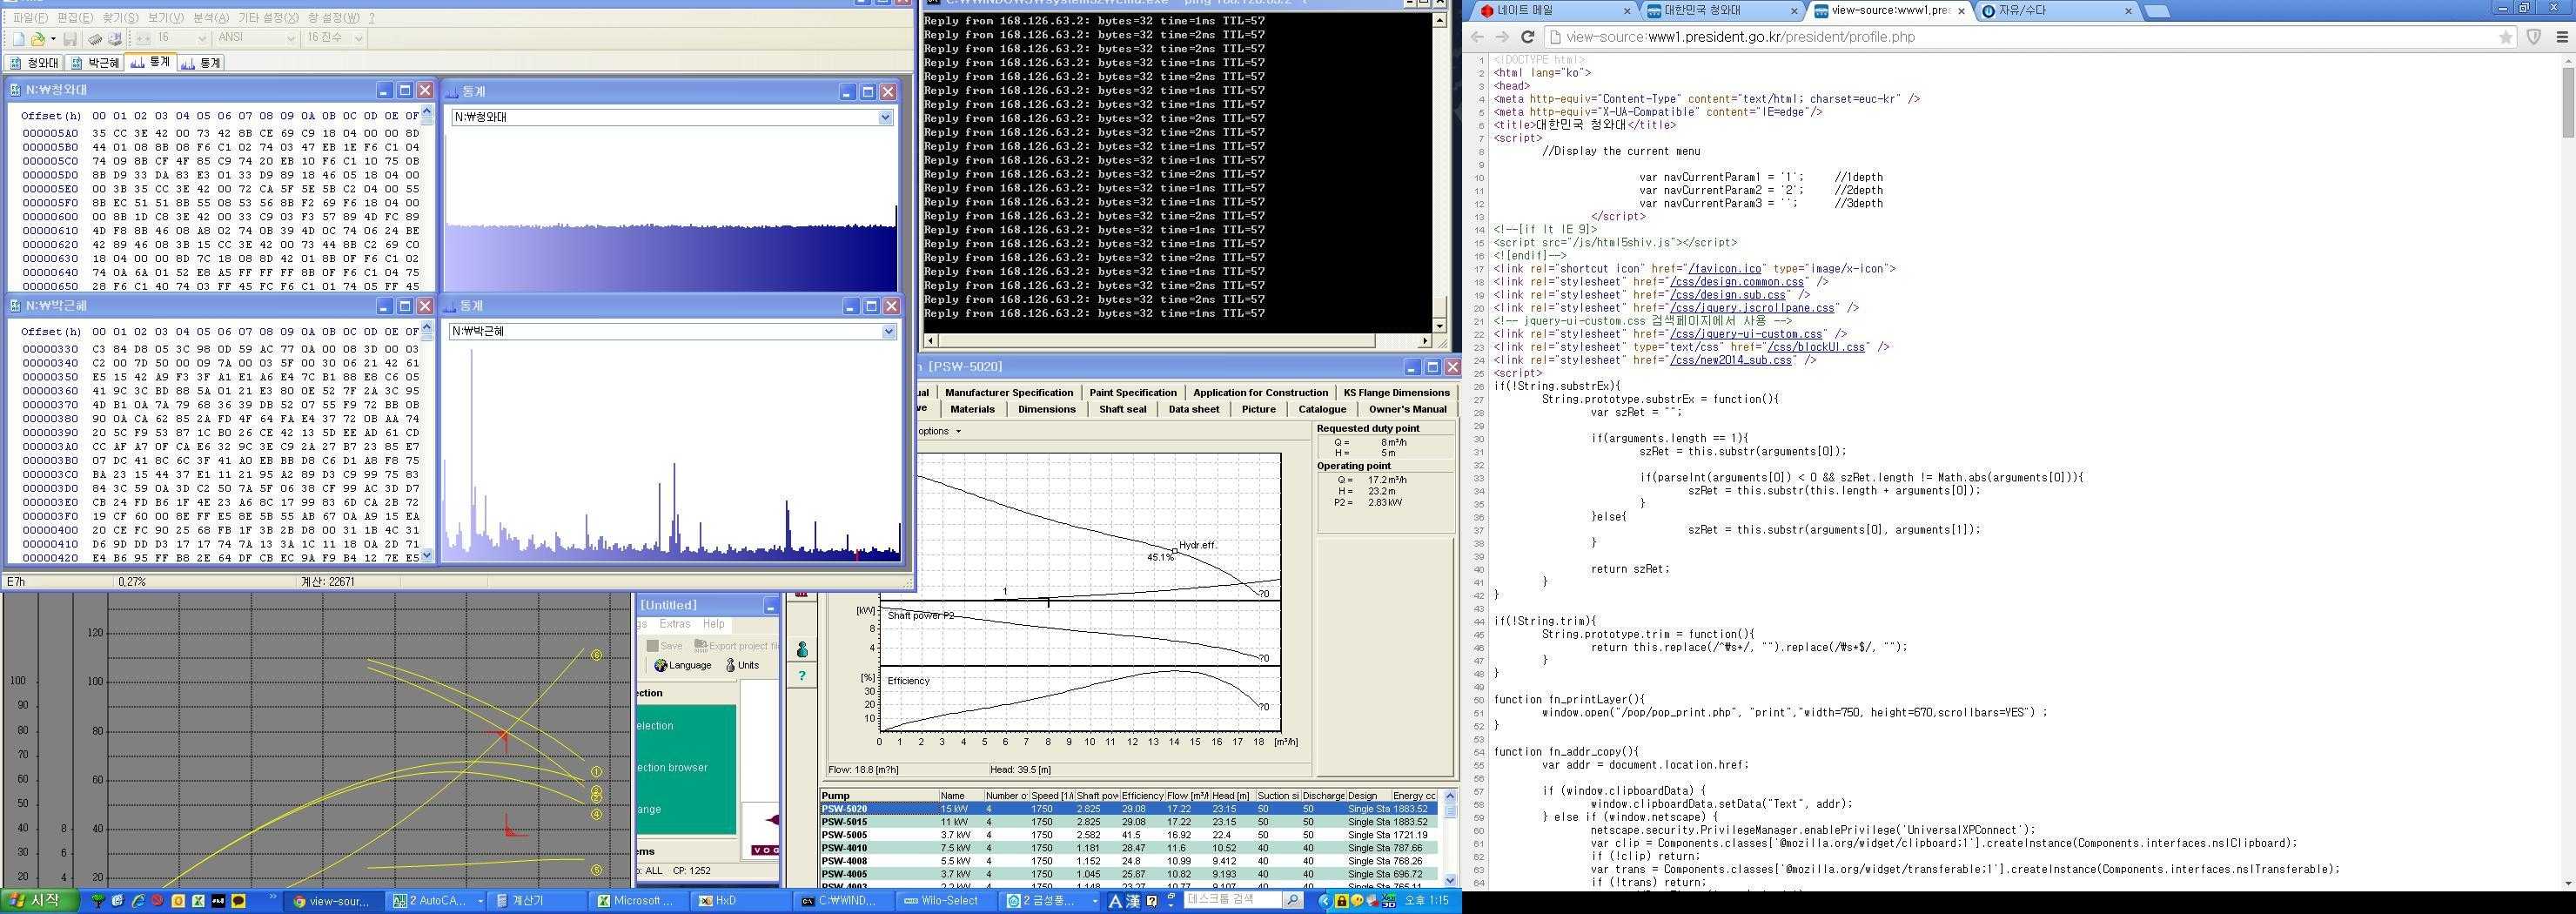Expand quick launch overflow chevron
Viewport: 2576px width, 914px height.
273,898
